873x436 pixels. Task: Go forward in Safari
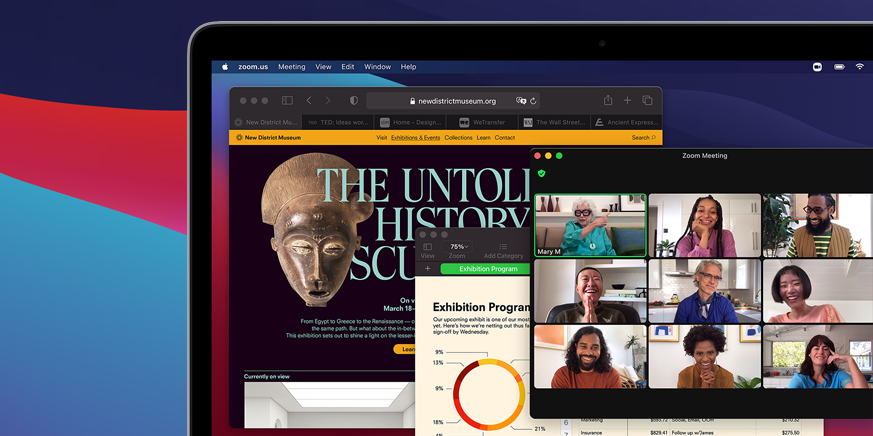tap(328, 101)
